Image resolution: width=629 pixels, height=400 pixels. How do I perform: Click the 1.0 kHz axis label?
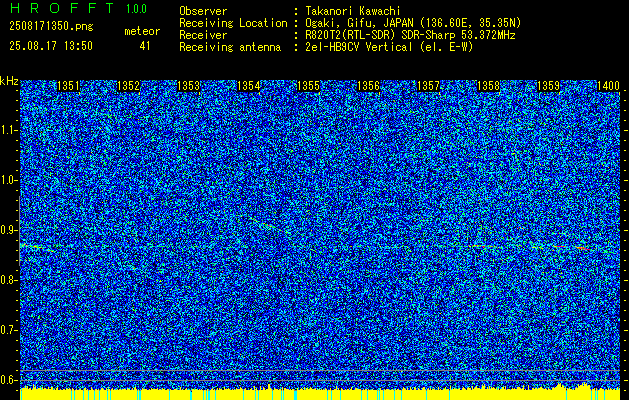tap(8, 181)
